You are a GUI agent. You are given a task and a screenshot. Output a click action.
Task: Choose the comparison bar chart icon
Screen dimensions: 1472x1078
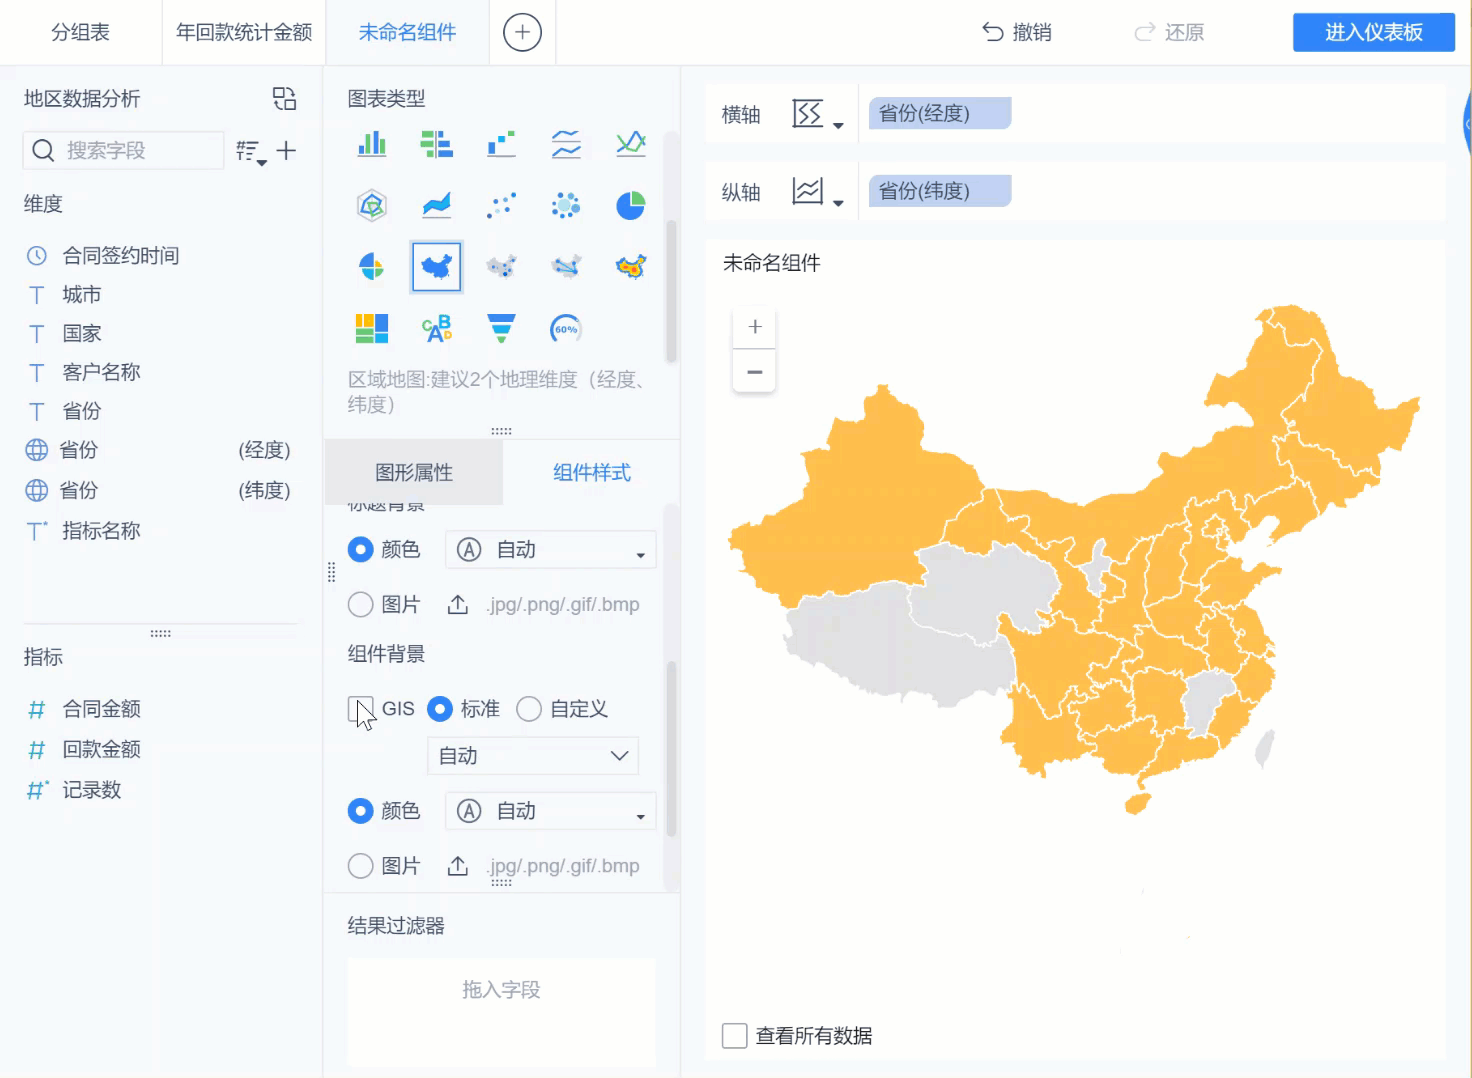point(436,144)
